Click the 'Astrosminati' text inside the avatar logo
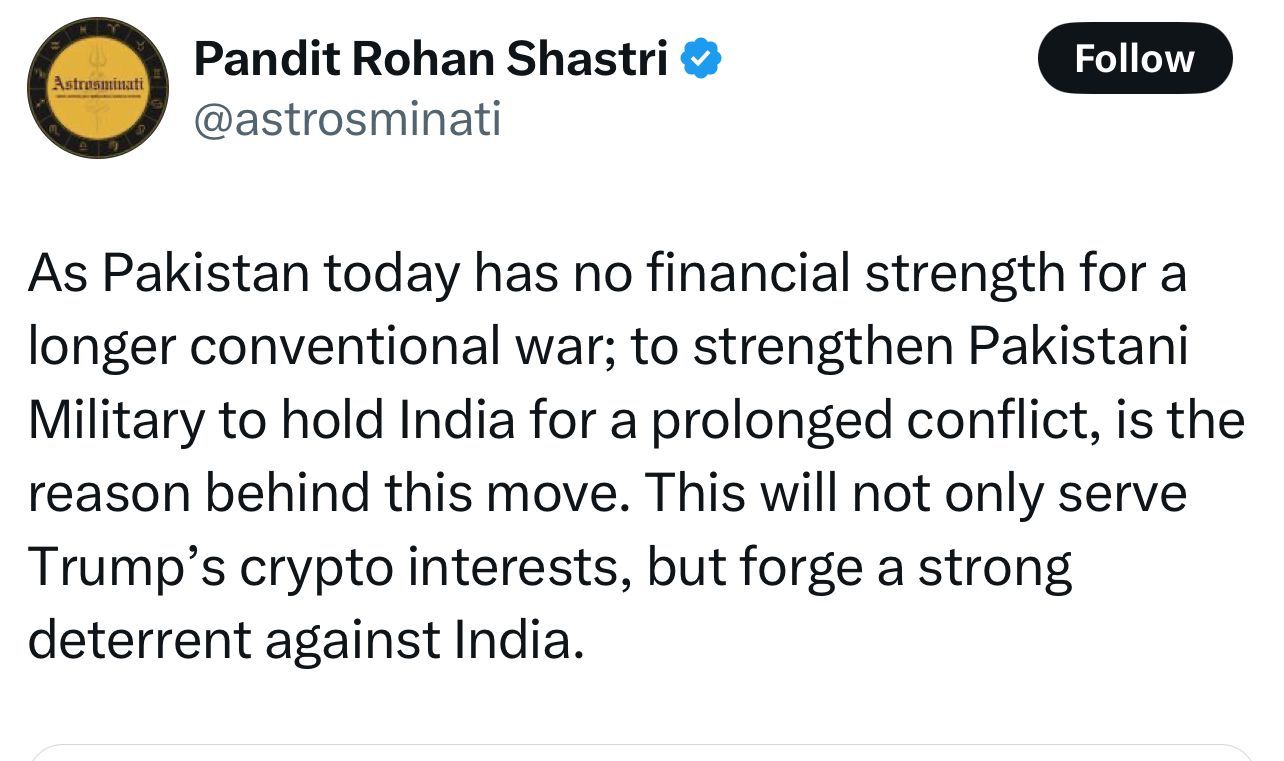Viewport: 1284px width, 761px height. (97, 83)
